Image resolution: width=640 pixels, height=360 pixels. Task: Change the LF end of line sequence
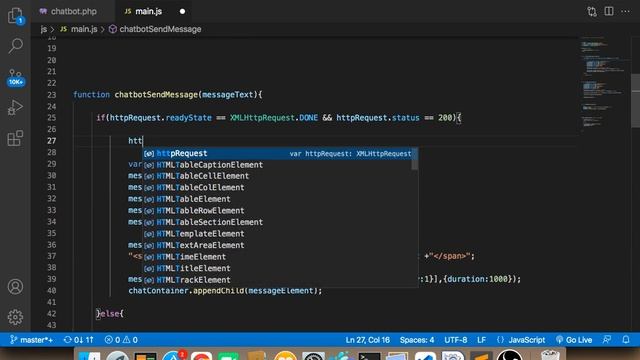482,340
